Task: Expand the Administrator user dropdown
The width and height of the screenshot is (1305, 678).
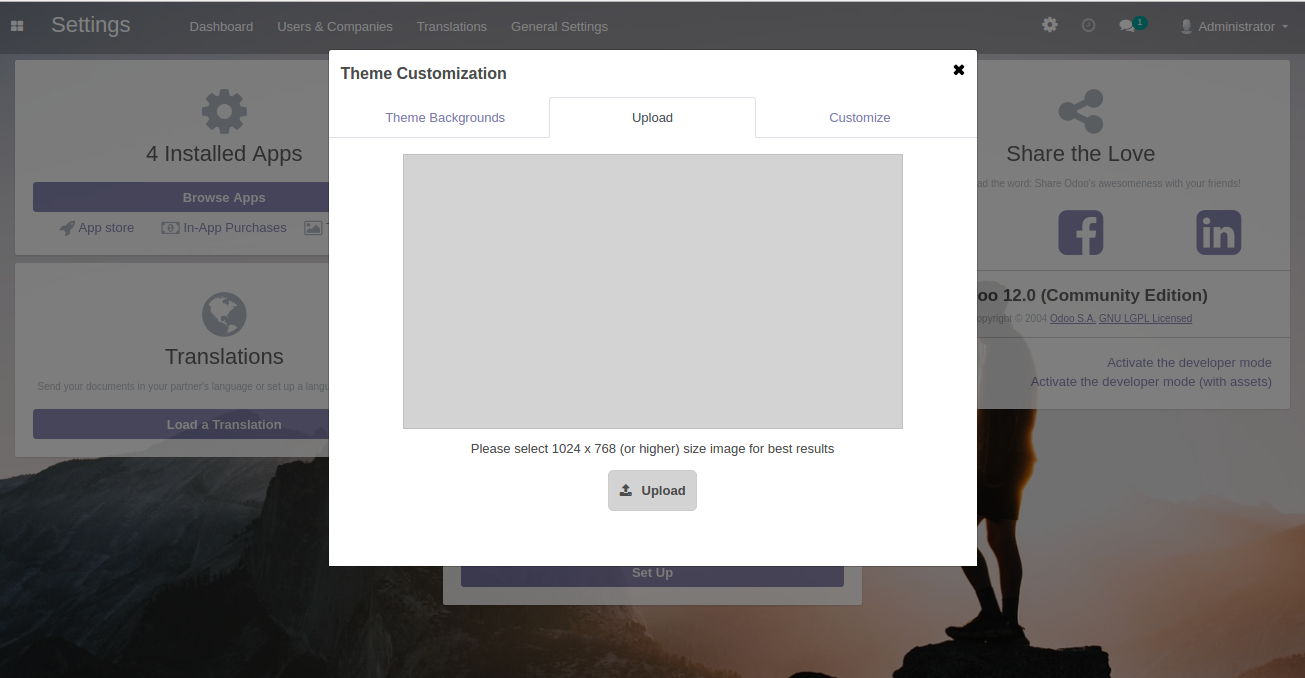Action: [x=1235, y=27]
